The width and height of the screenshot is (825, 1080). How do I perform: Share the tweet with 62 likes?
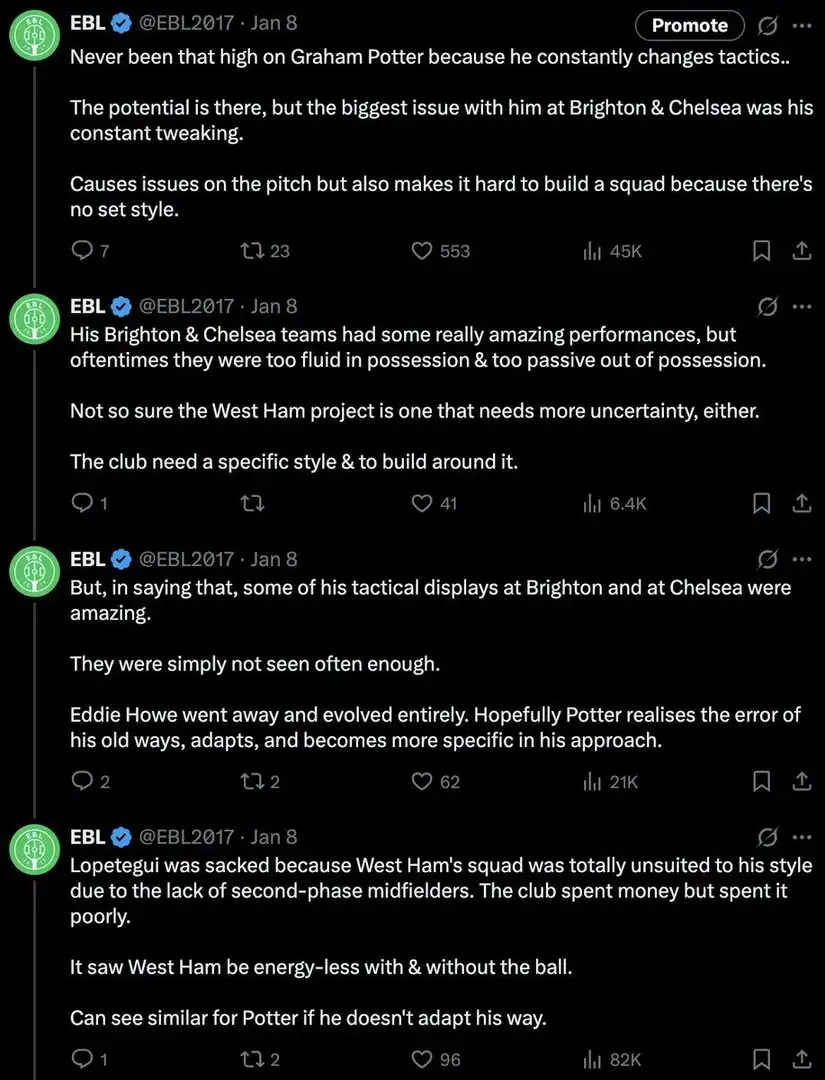tap(801, 781)
